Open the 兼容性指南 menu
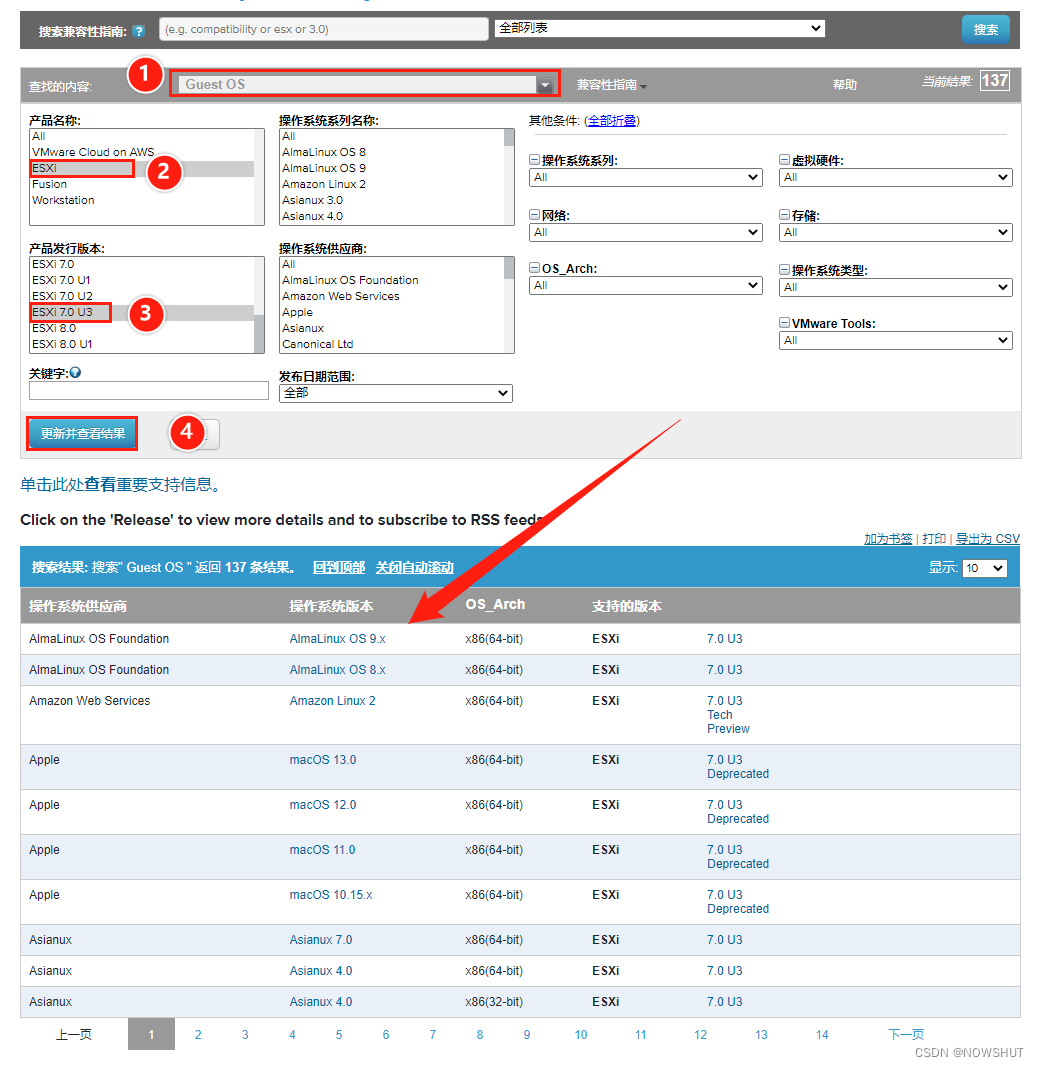This screenshot has width=1039, height=1067. [x=611, y=85]
